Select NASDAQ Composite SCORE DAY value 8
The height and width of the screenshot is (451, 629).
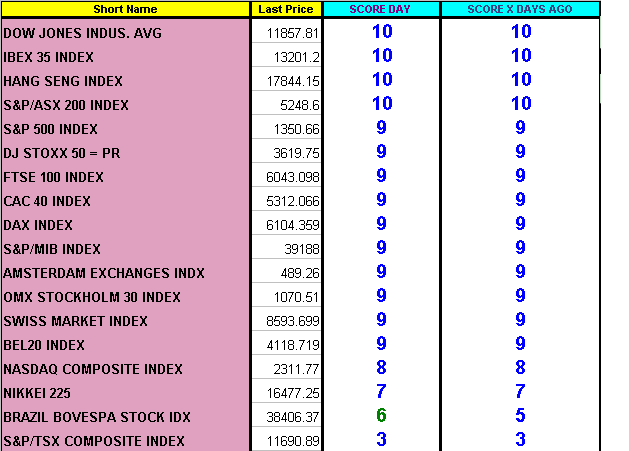(381, 367)
